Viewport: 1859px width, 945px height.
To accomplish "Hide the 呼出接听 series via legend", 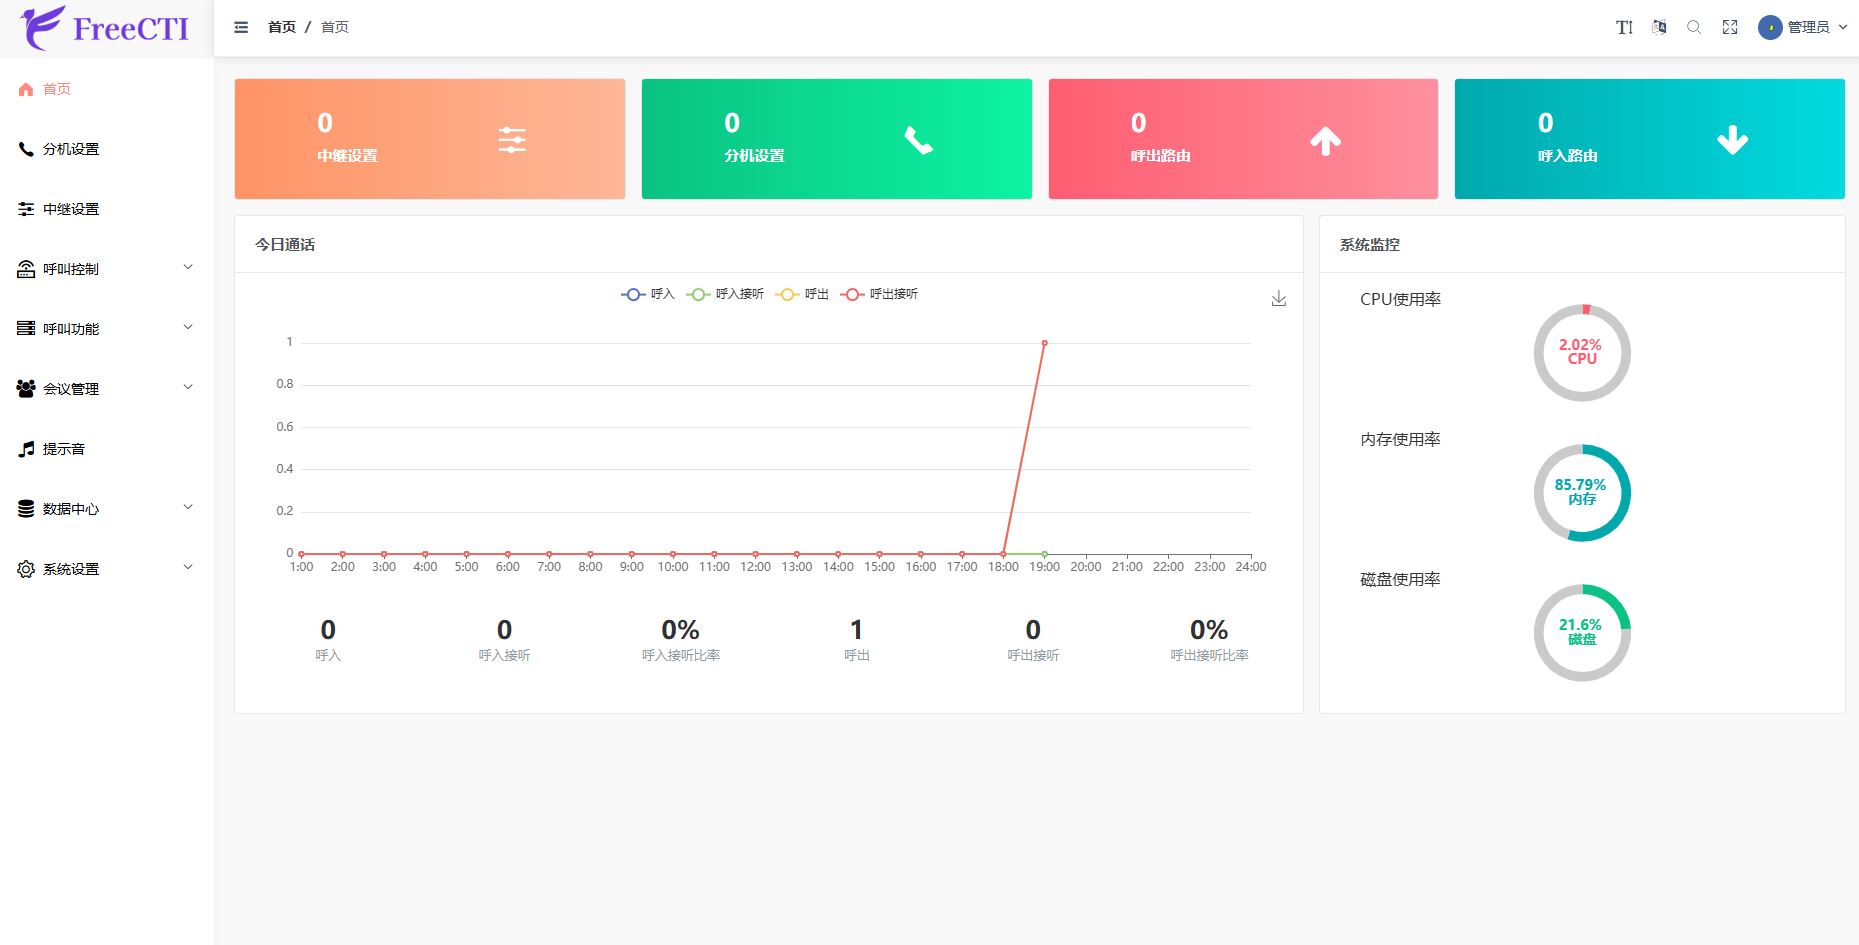I will (880, 294).
